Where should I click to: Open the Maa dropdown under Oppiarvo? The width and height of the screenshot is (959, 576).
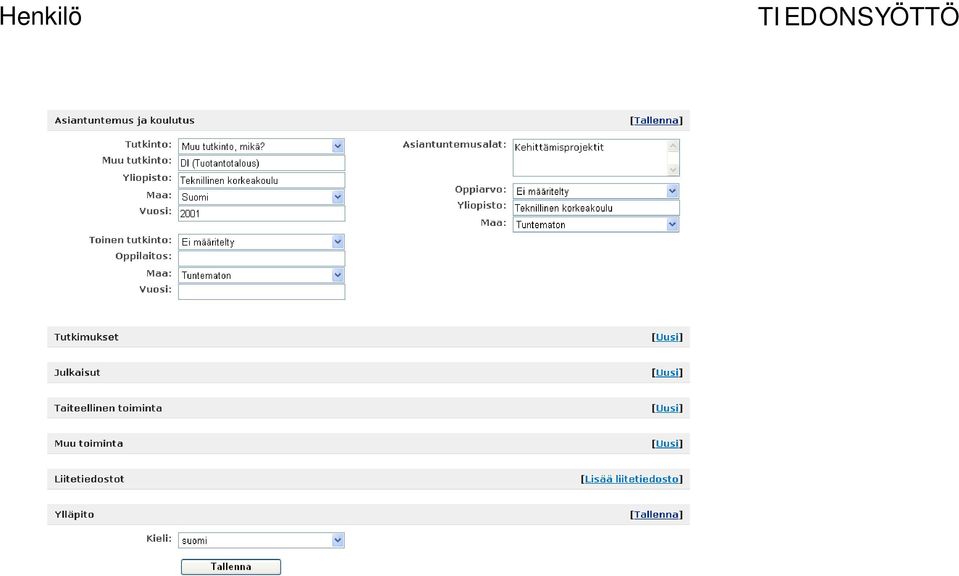[x=596, y=224]
